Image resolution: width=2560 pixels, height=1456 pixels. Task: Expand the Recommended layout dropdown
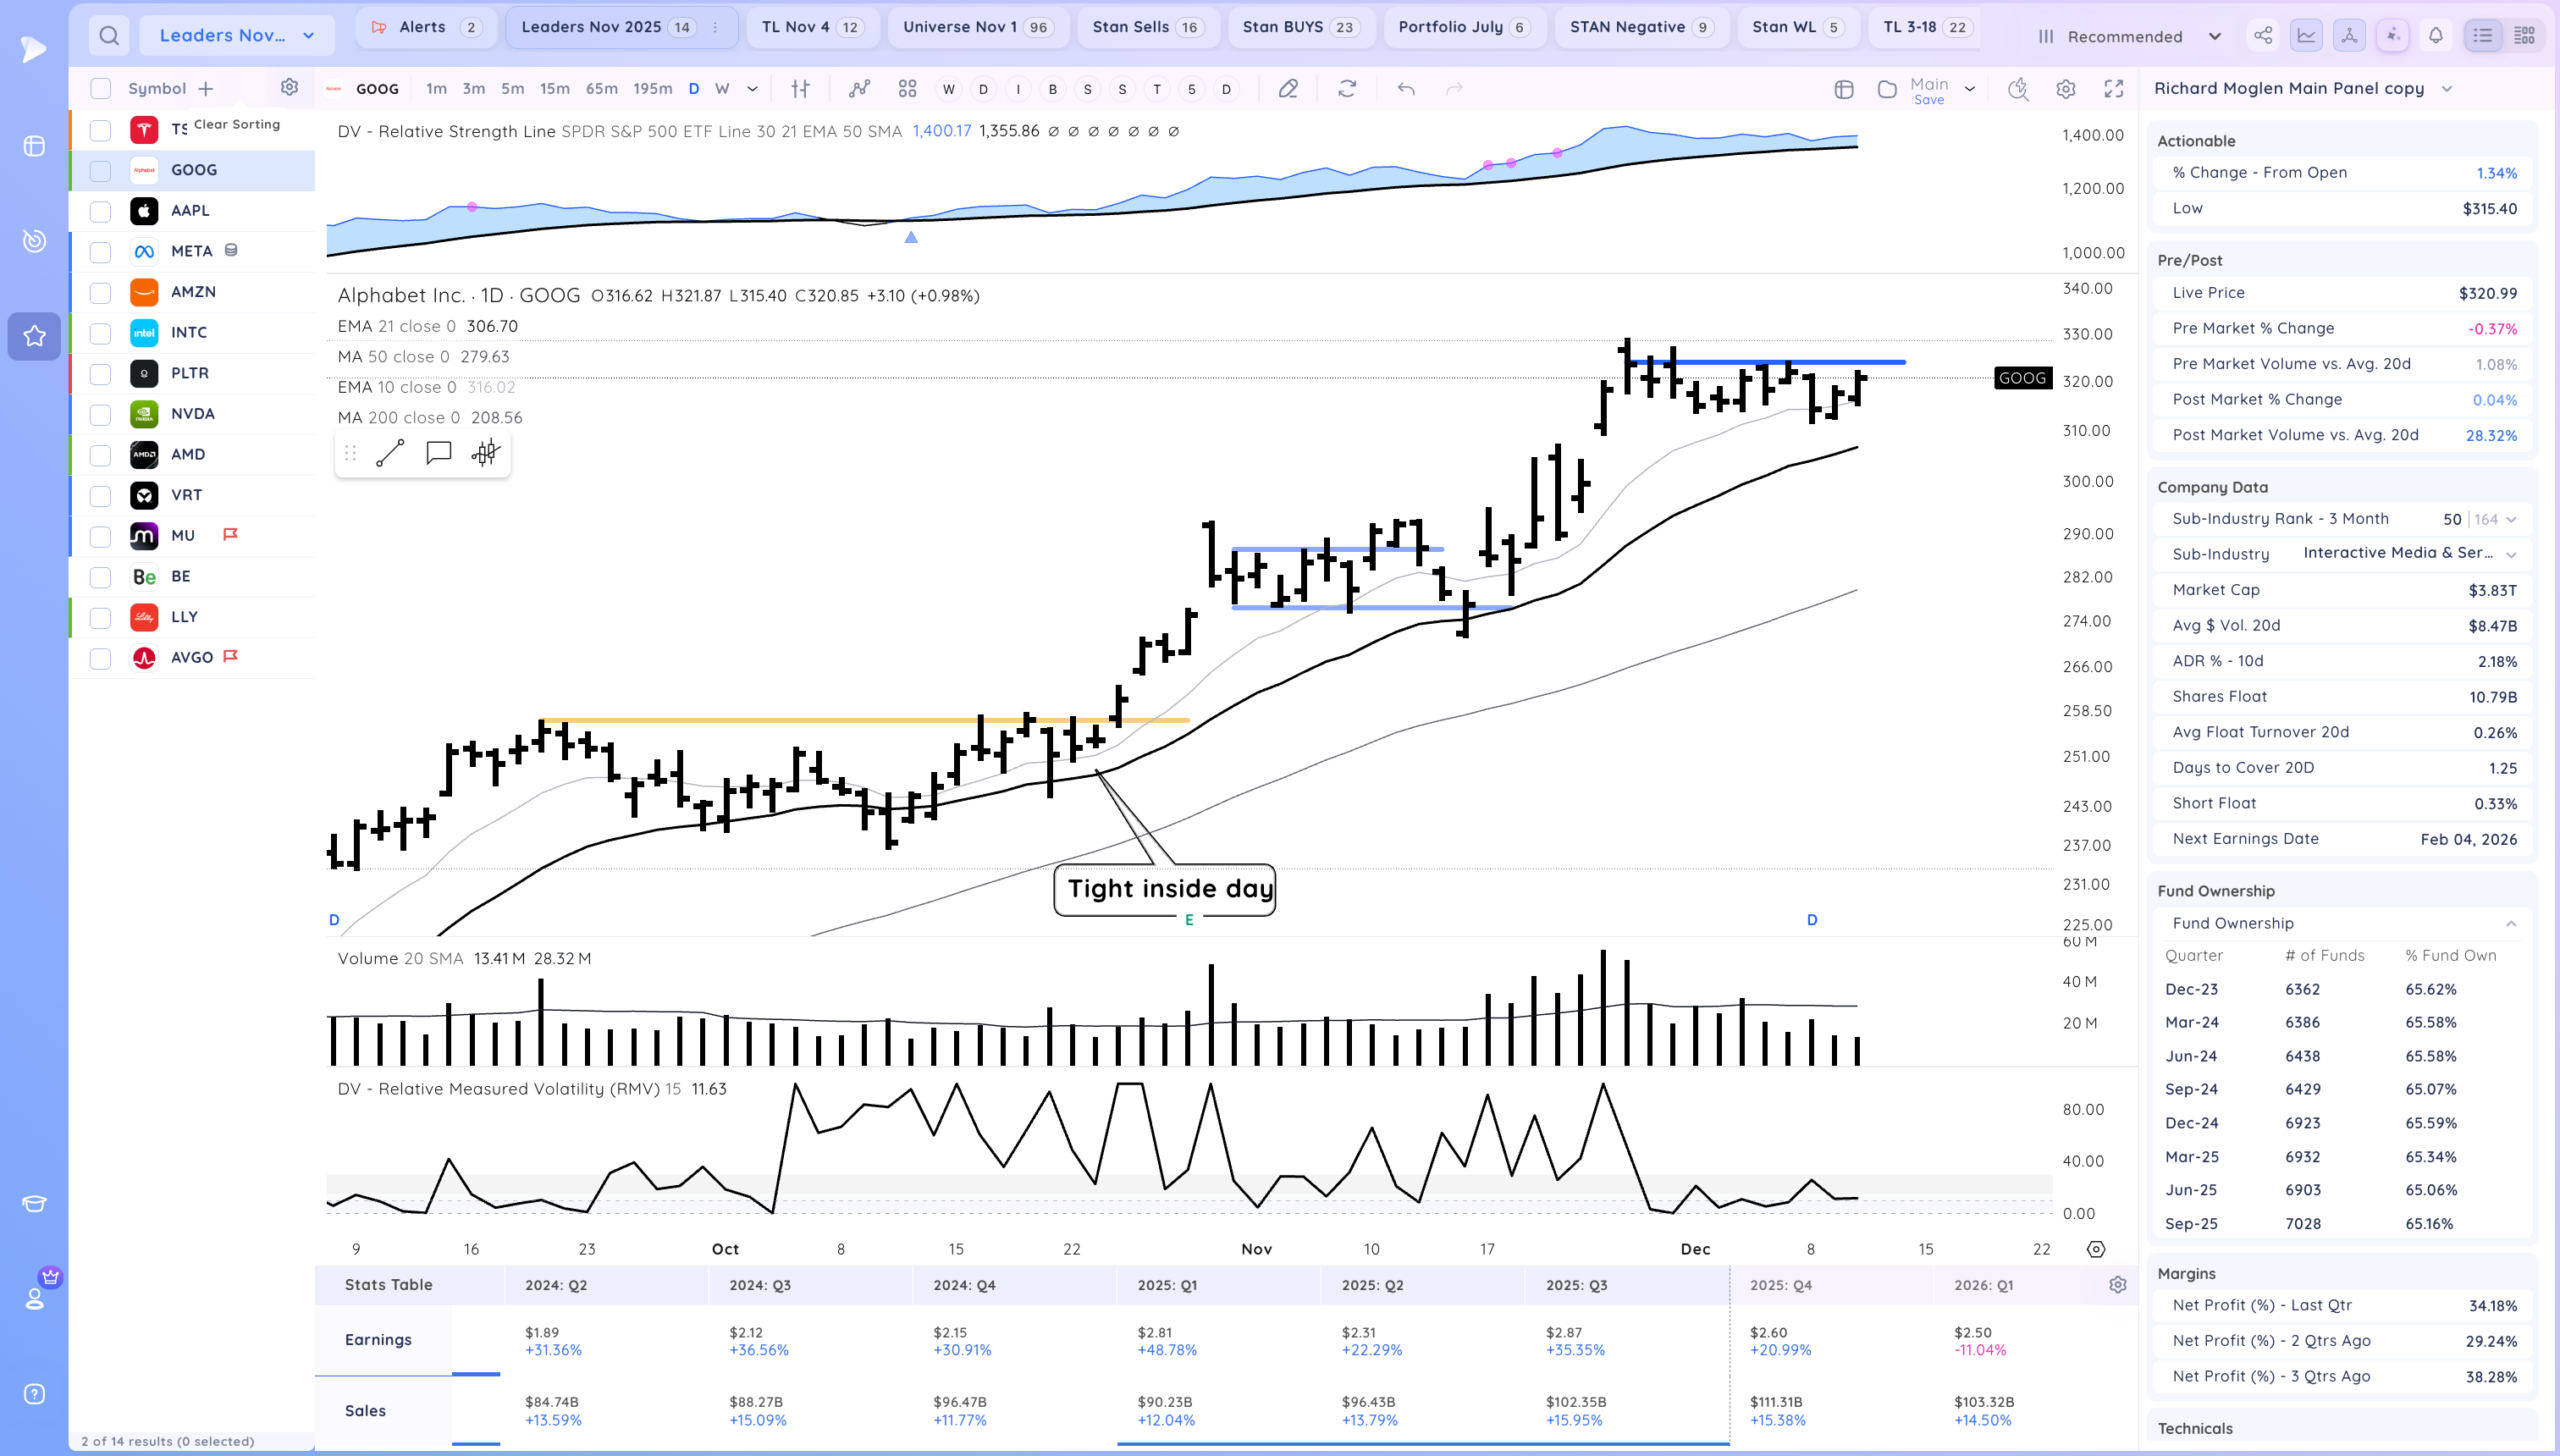2130,36
